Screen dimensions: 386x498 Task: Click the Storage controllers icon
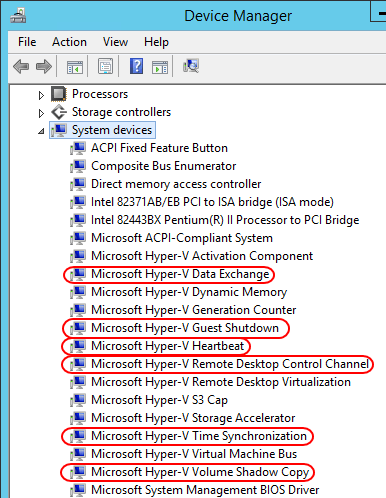(x=59, y=112)
